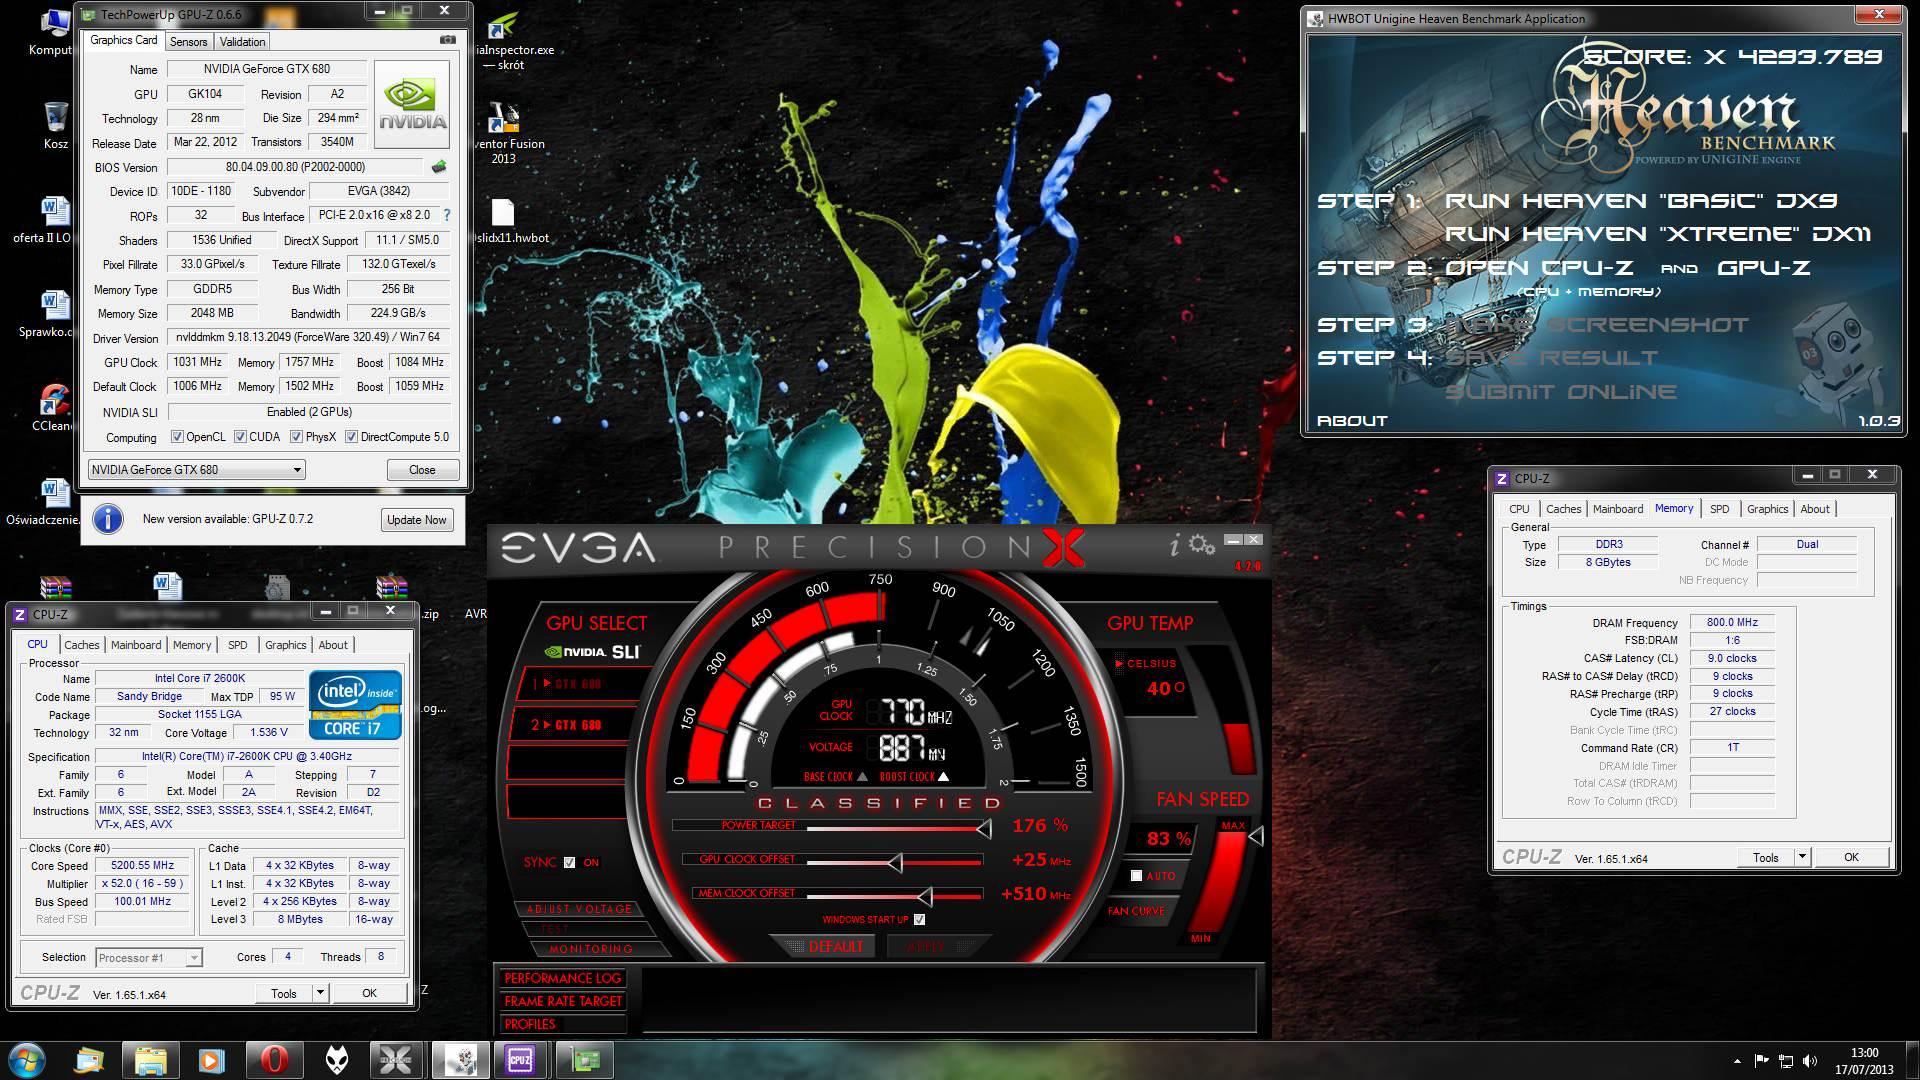Click the Intel Core i7 logo in CPU-Z
The image size is (1920, 1080).
pyautogui.click(x=355, y=705)
